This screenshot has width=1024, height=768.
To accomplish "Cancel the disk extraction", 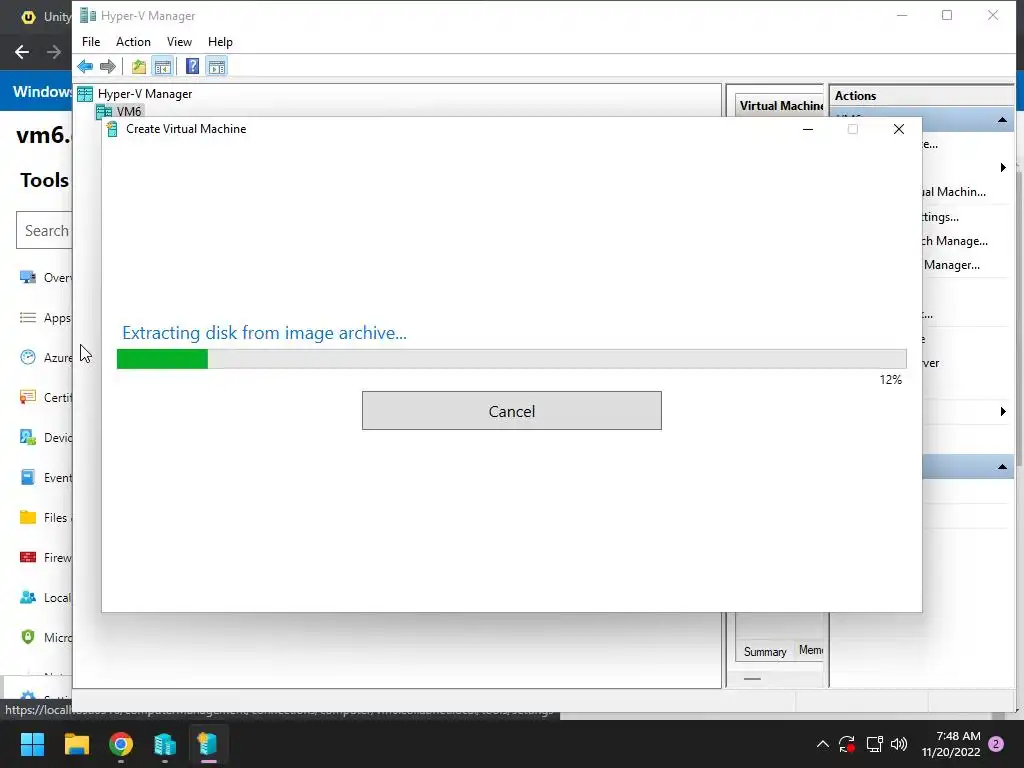I will pos(511,411).
